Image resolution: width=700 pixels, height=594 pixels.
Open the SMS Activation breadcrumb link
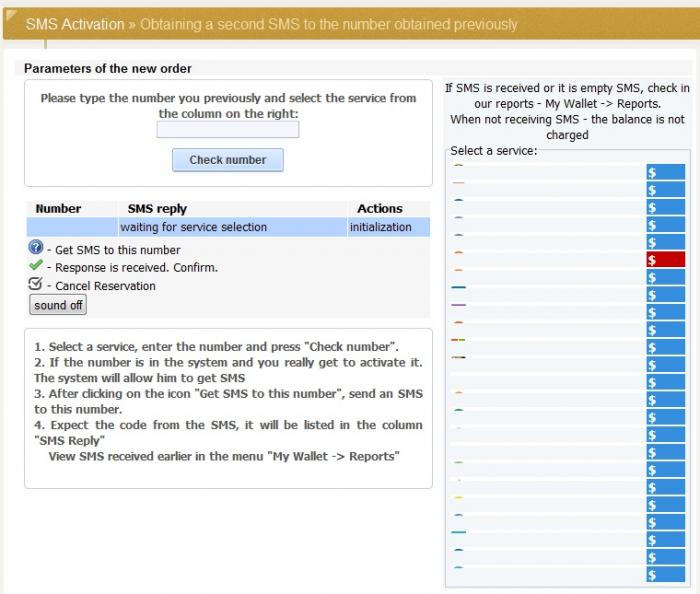75,24
